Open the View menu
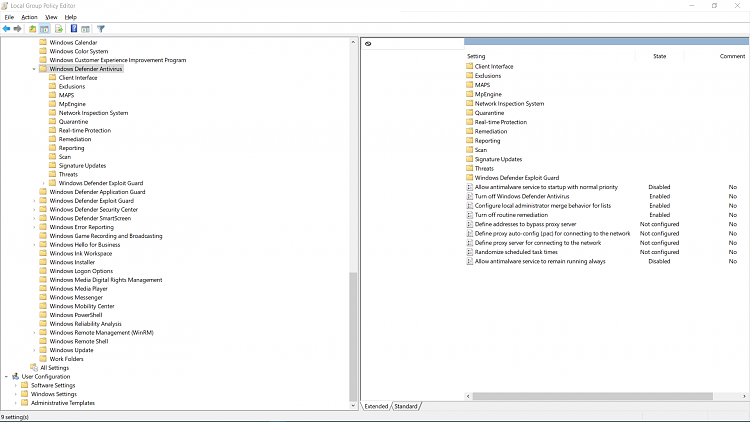Viewport: 750px width, 422px height. pyautogui.click(x=51, y=17)
